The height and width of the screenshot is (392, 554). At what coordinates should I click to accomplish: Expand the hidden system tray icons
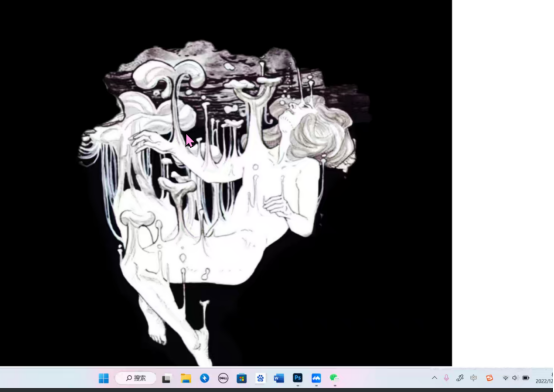point(434,378)
